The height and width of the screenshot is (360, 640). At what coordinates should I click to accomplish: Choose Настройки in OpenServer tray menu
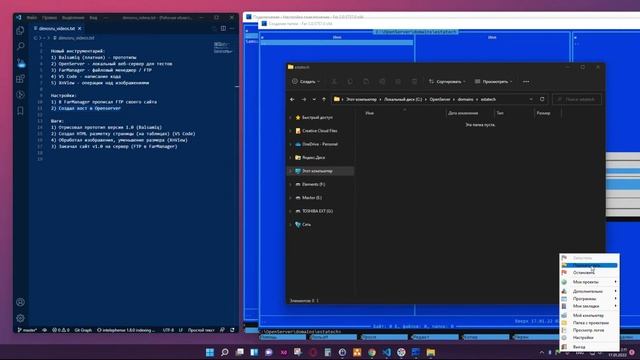pyautogui.click(x=589, y=338)
